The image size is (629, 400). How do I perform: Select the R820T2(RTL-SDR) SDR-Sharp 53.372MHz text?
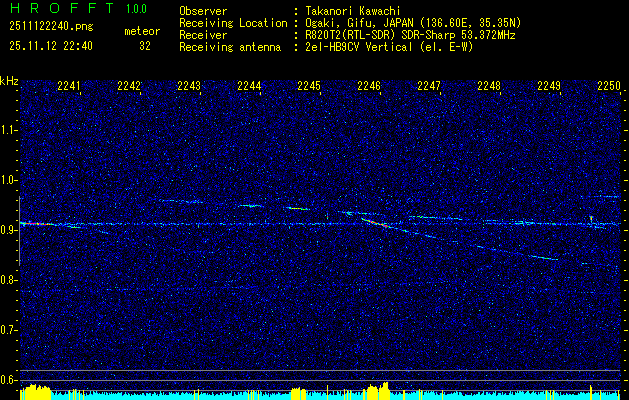(410, 35)
